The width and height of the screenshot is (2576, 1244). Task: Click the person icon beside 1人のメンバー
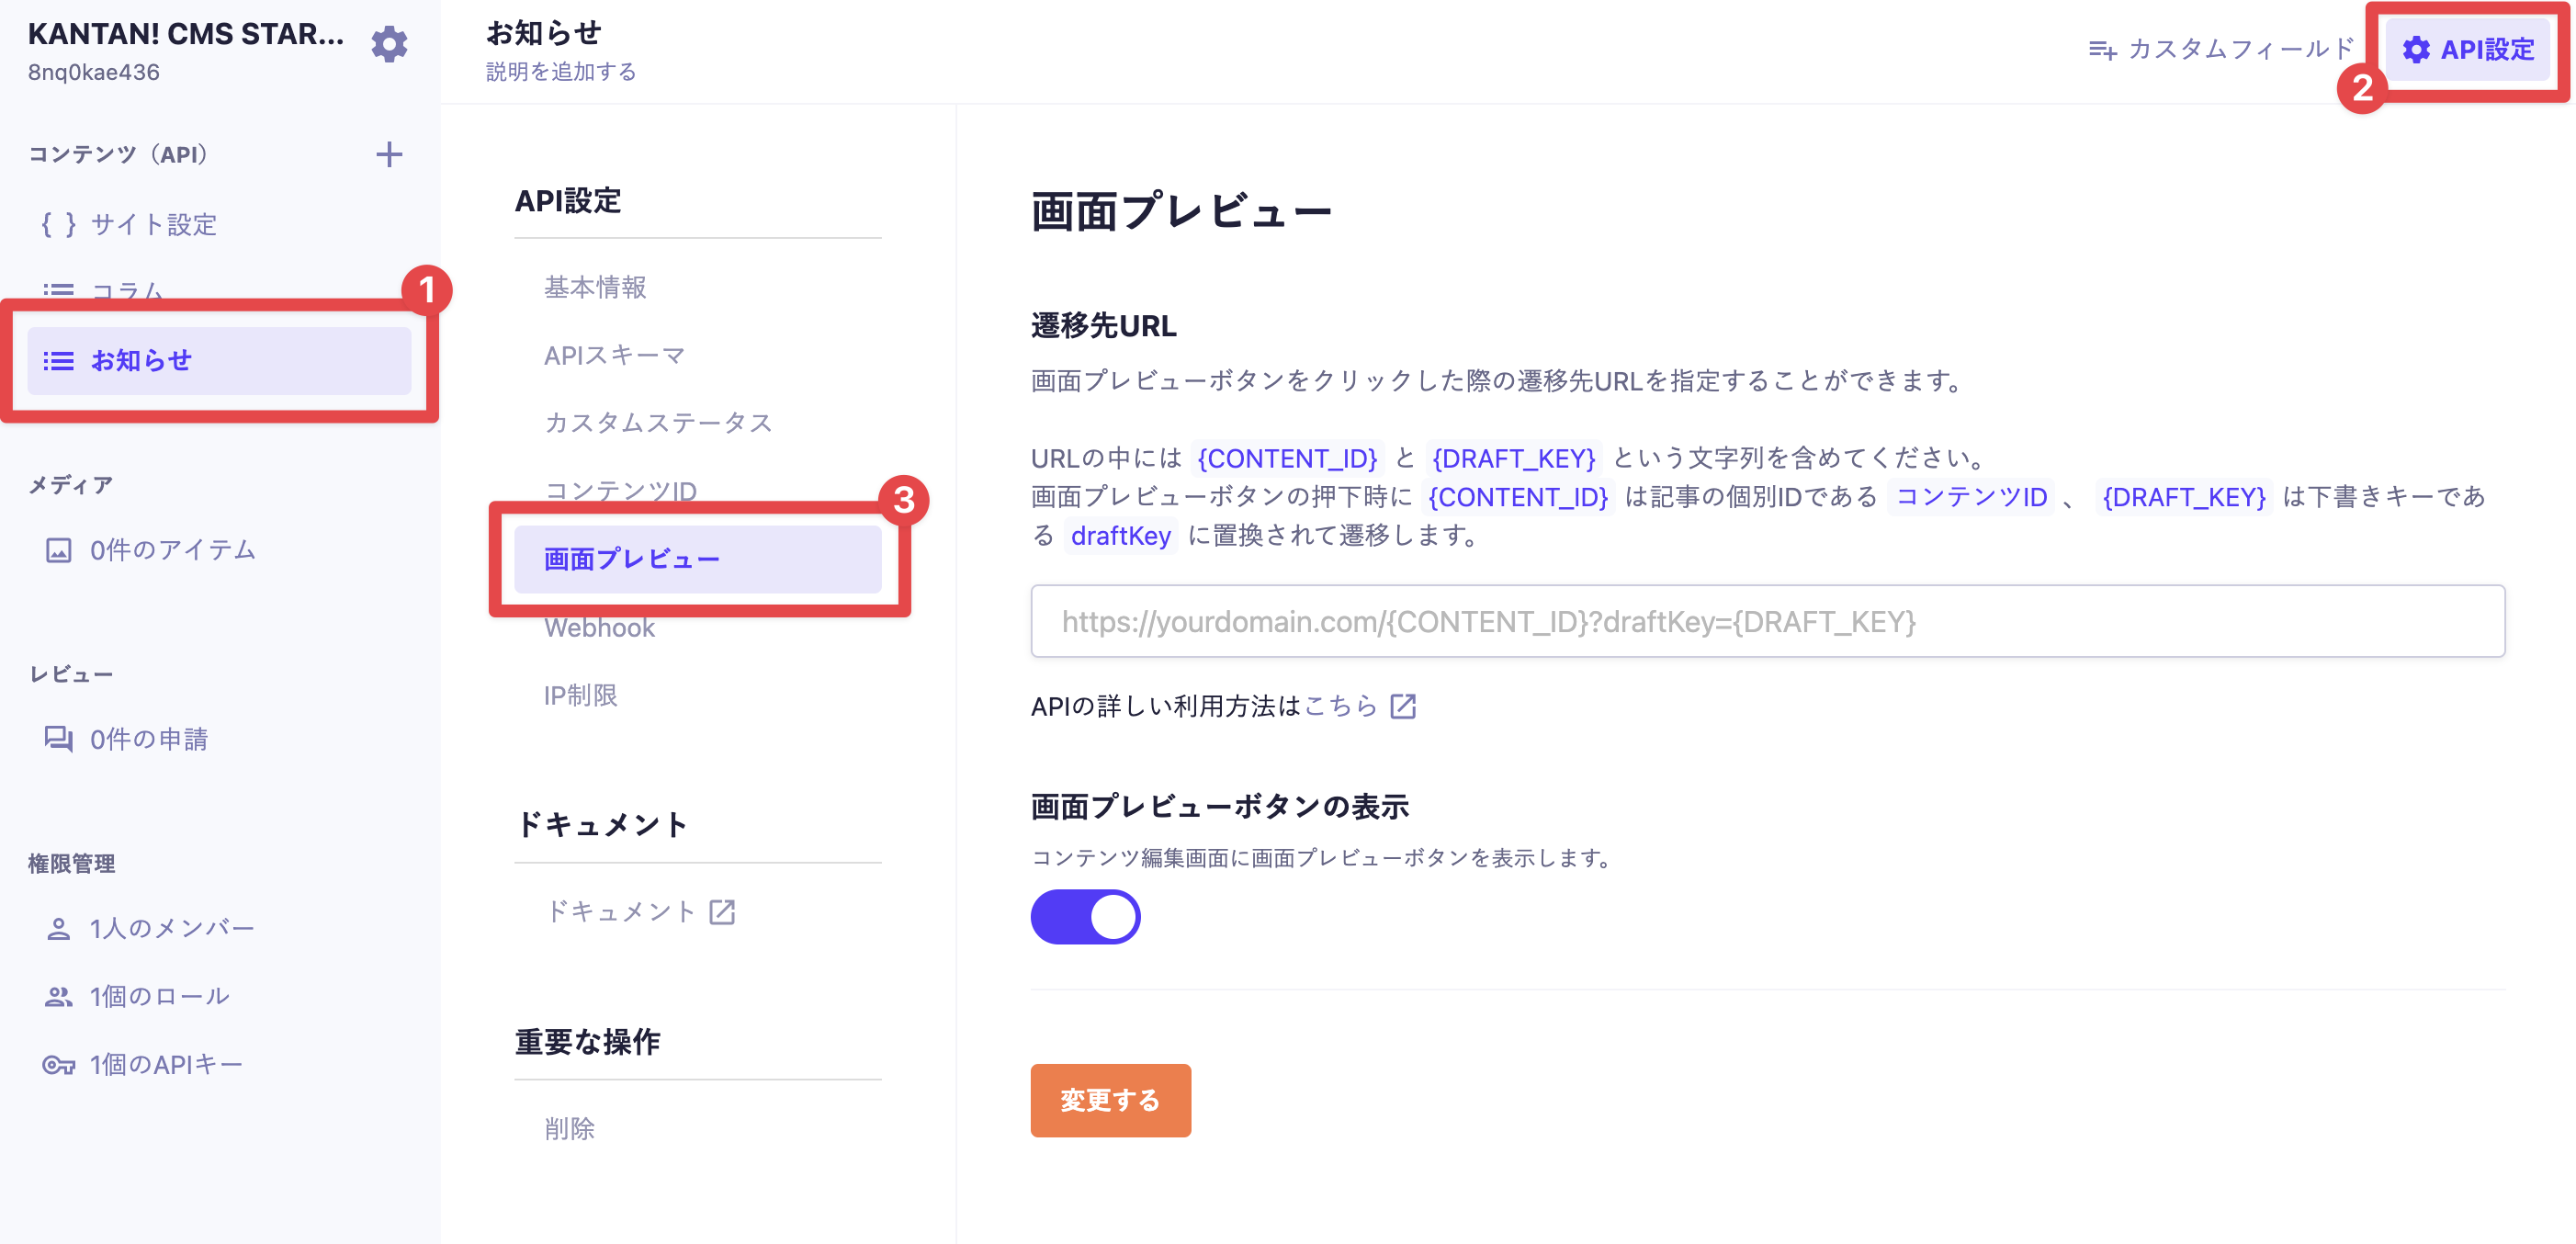click(x=58, y=928)
